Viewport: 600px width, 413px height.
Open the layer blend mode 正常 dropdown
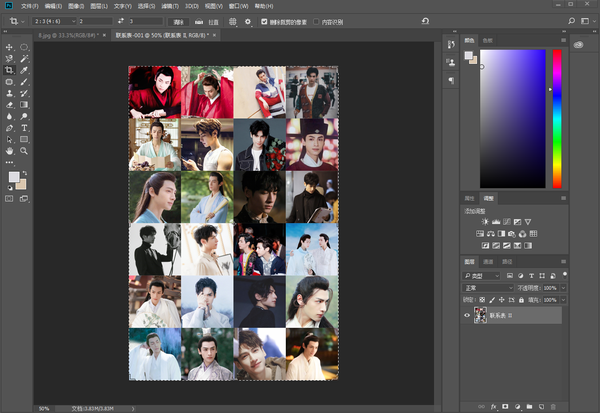pos(488,287)
